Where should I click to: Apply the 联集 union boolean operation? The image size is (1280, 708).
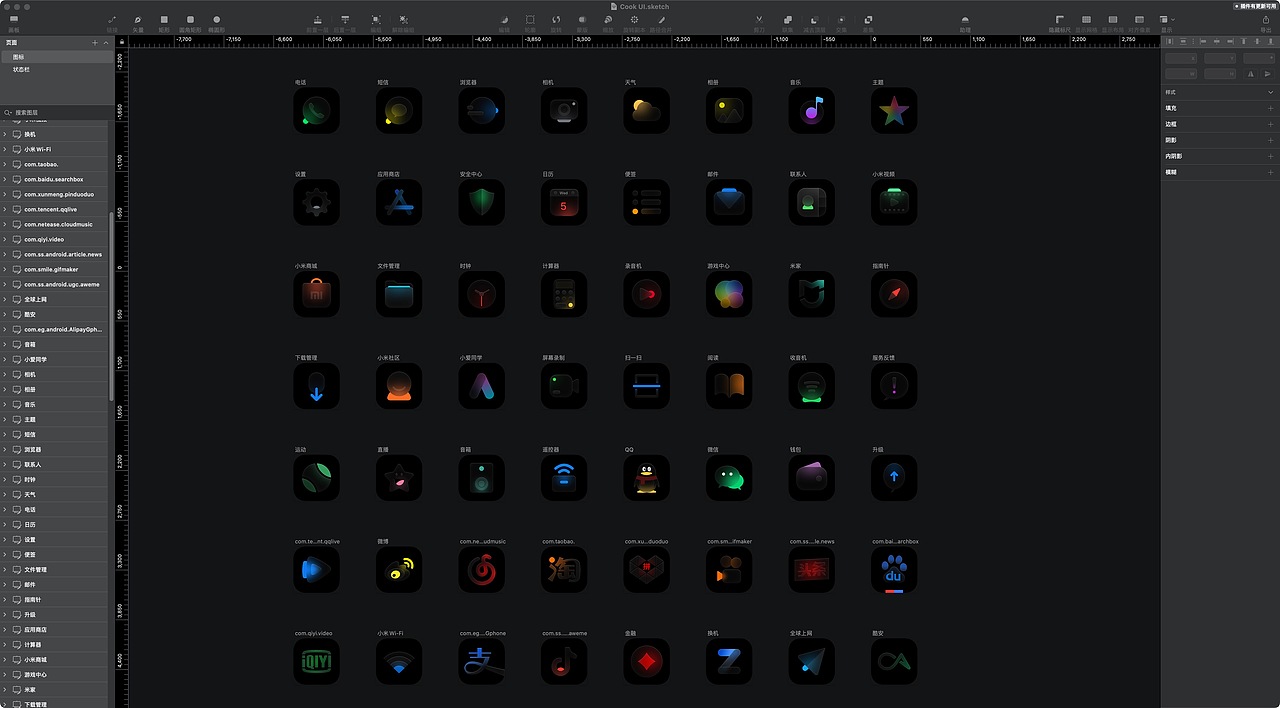pos(788,19)
